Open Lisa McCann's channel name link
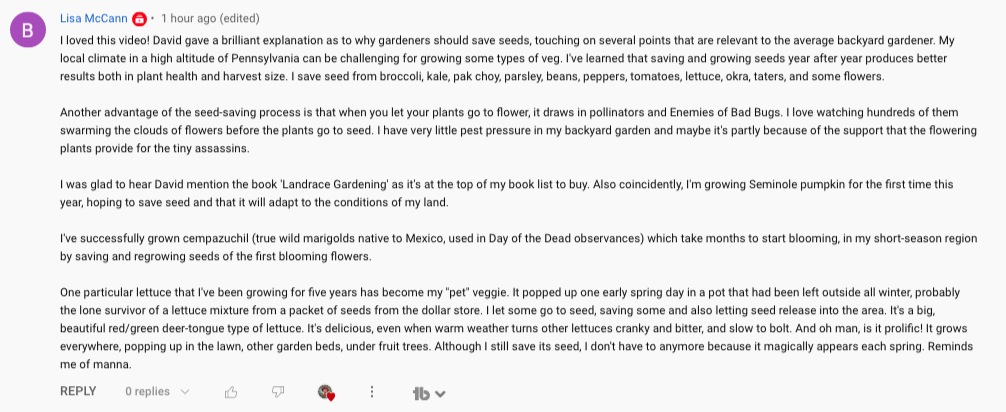Image resolution: width=1006 pixels, height=412 pixels. coord(93,19)
